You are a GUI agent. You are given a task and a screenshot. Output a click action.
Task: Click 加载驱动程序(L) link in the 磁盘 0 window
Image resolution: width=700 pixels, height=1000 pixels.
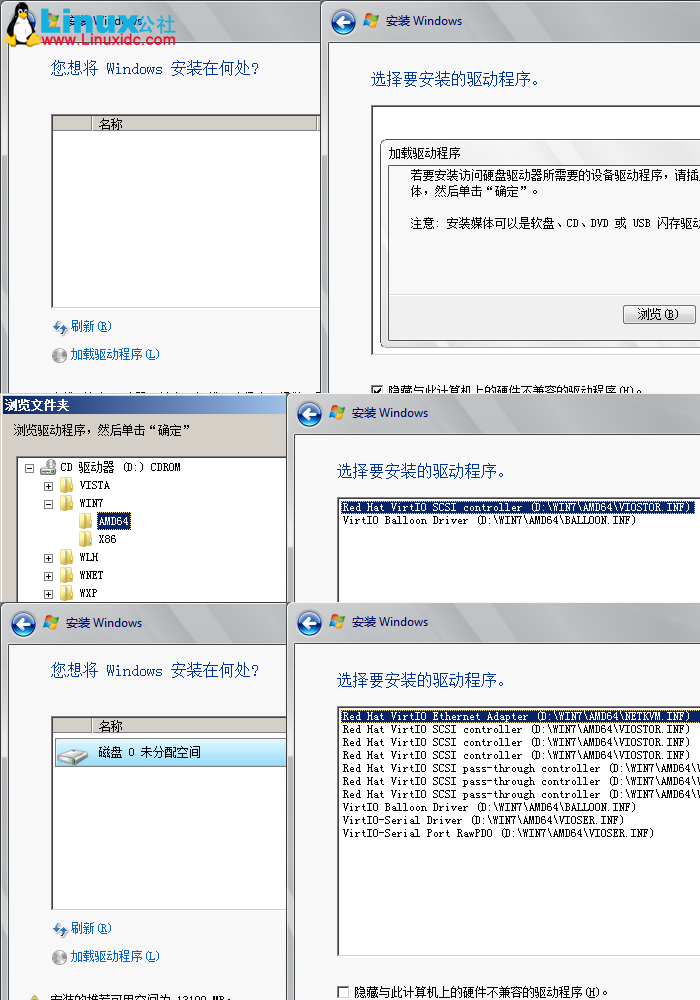(x=115, y=956)
